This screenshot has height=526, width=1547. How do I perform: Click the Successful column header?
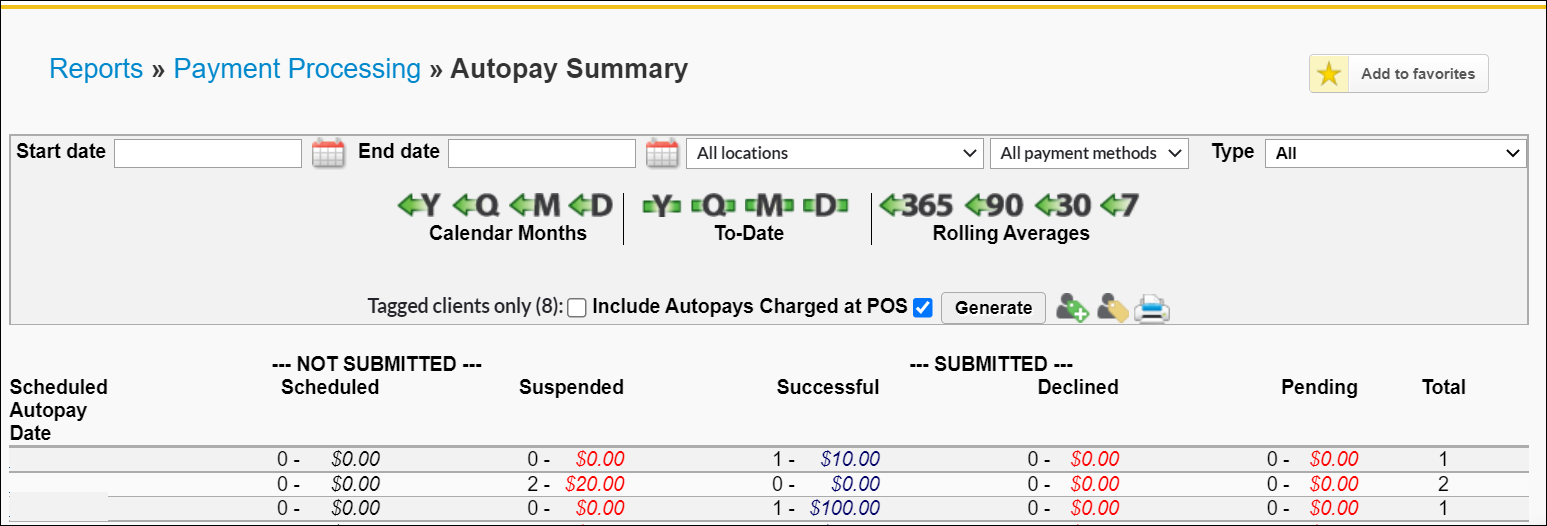[x=828, y=387]
